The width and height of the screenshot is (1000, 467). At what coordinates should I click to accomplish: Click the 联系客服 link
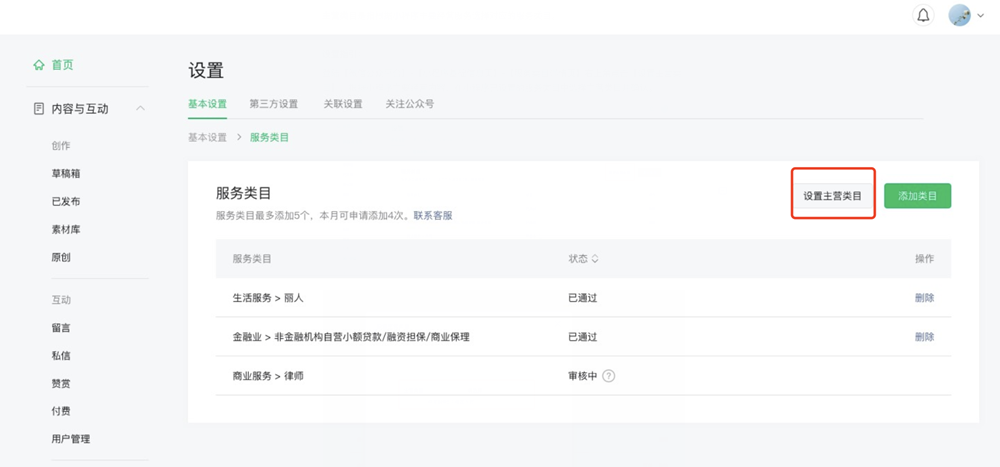pyautogui.click(x=433, y=215)
